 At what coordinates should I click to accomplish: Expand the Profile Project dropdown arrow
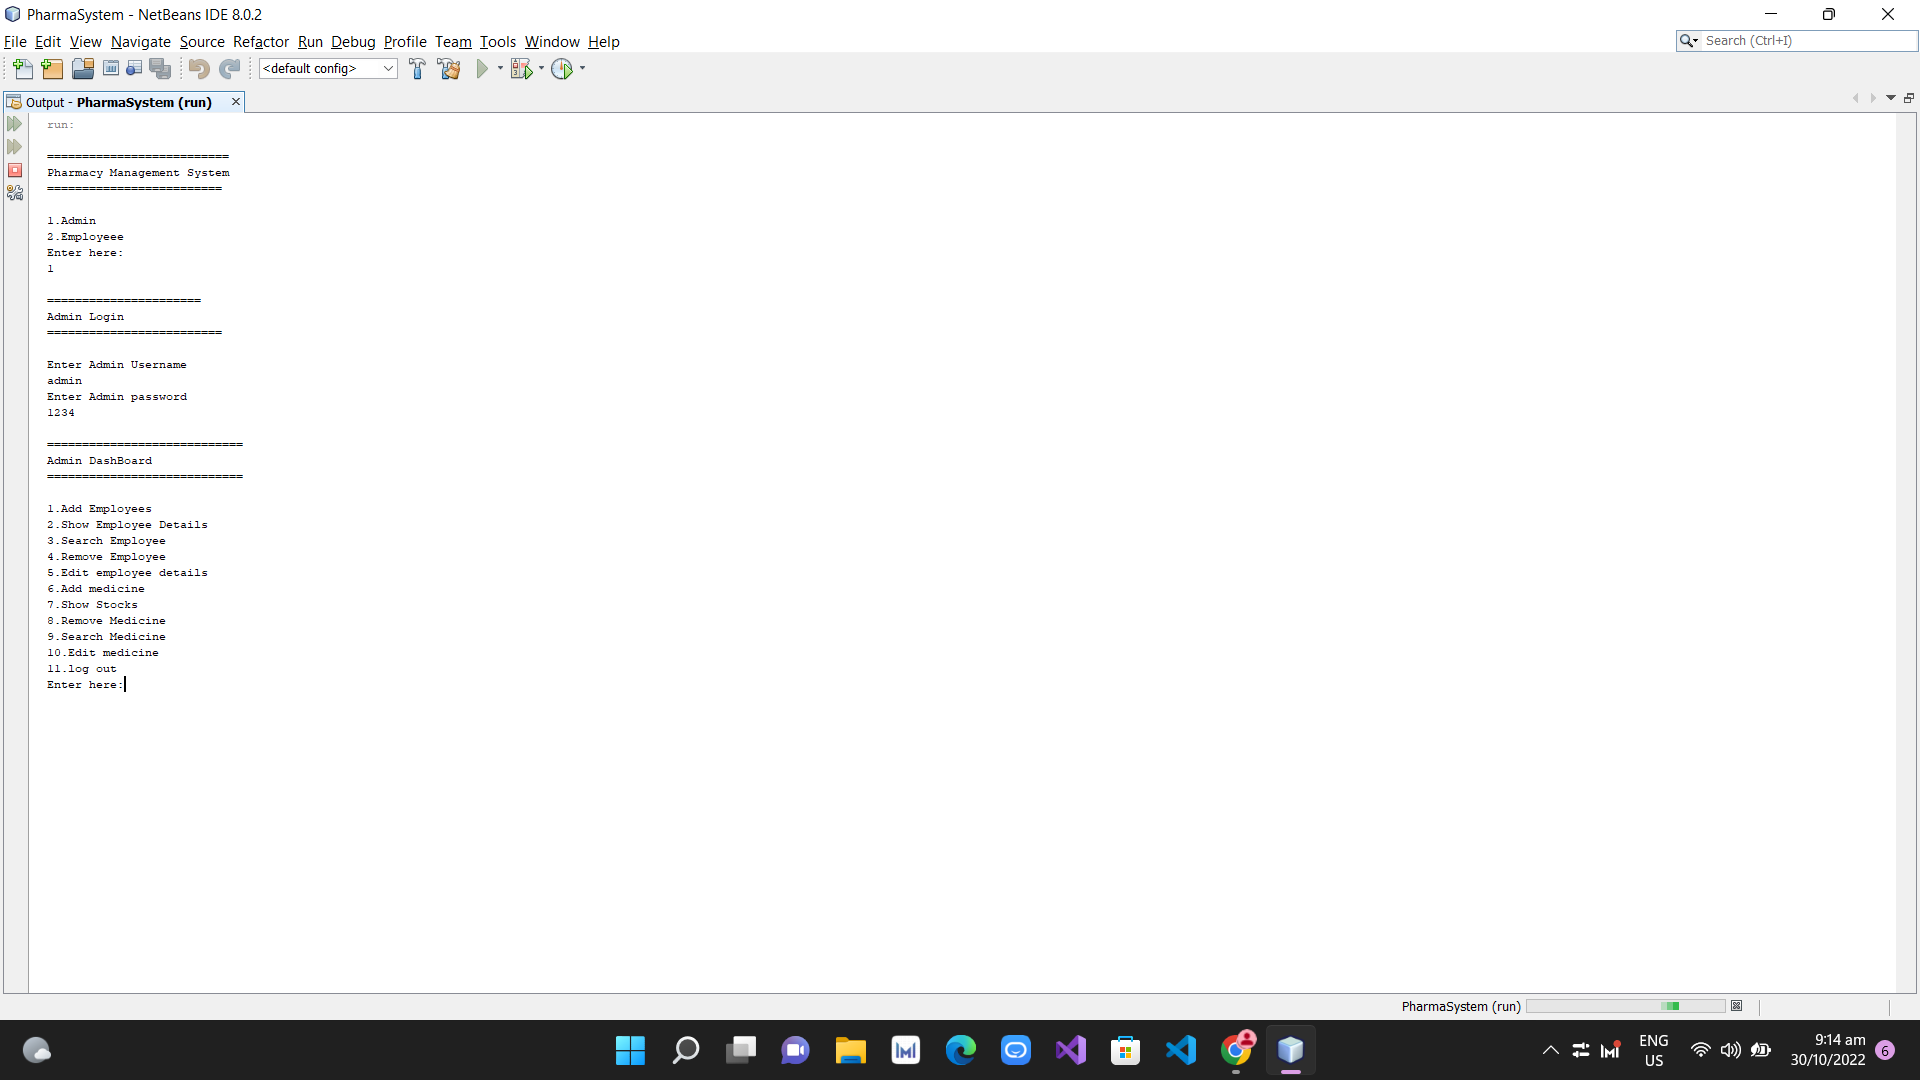pyautogui.click(x=582, y=69)
